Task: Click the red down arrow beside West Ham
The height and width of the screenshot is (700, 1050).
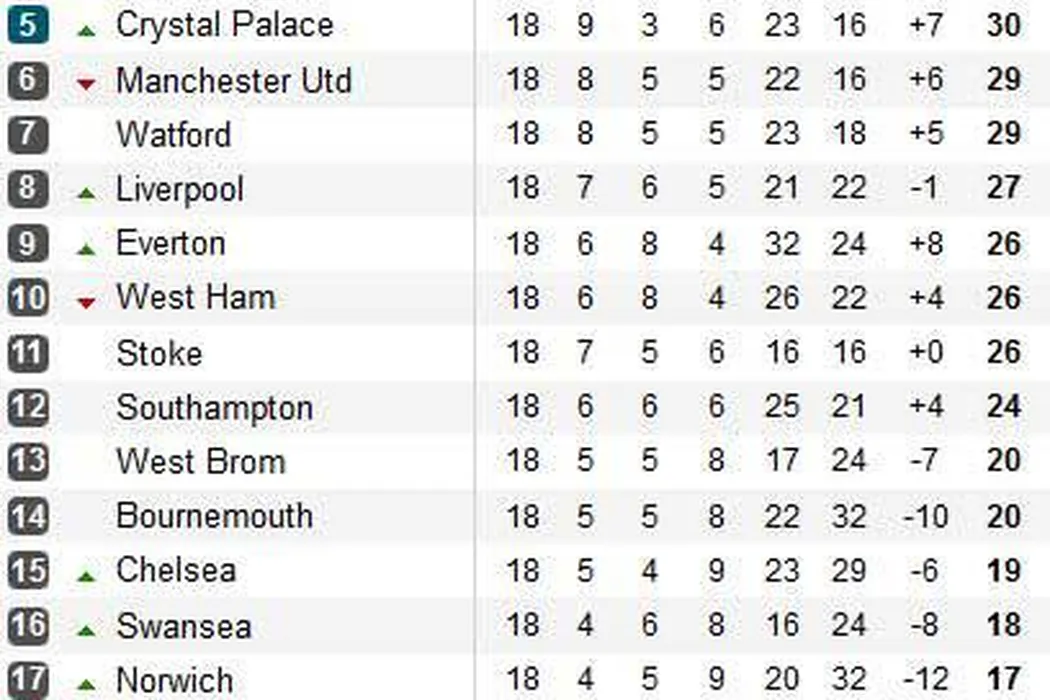Action: (x=87, y=302)
